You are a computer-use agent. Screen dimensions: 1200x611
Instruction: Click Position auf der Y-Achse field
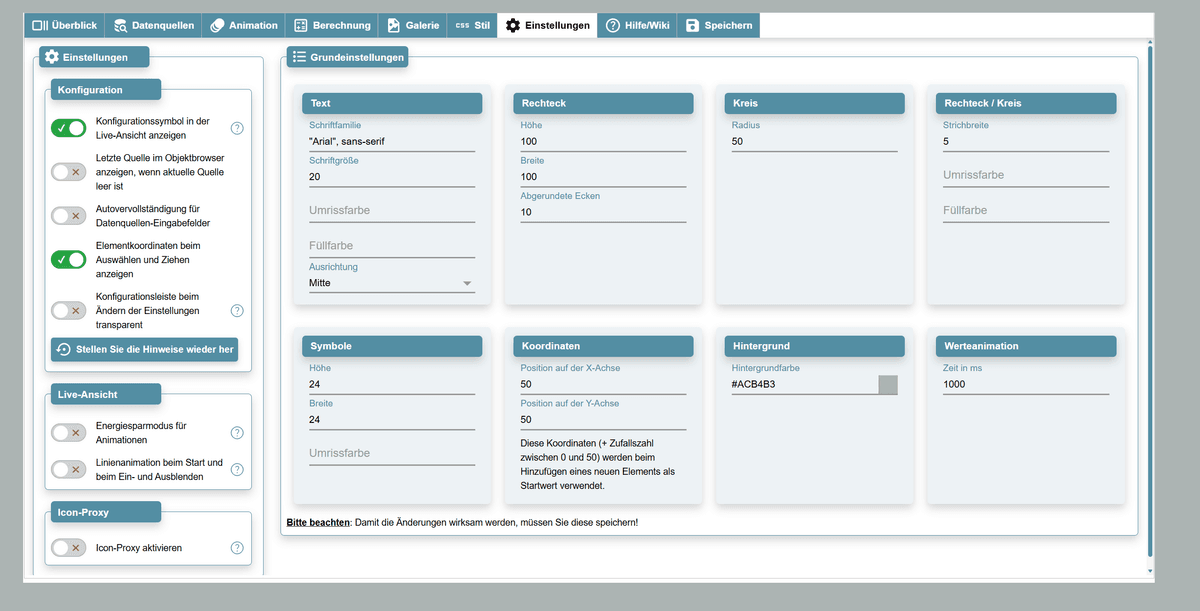(603, 419)
